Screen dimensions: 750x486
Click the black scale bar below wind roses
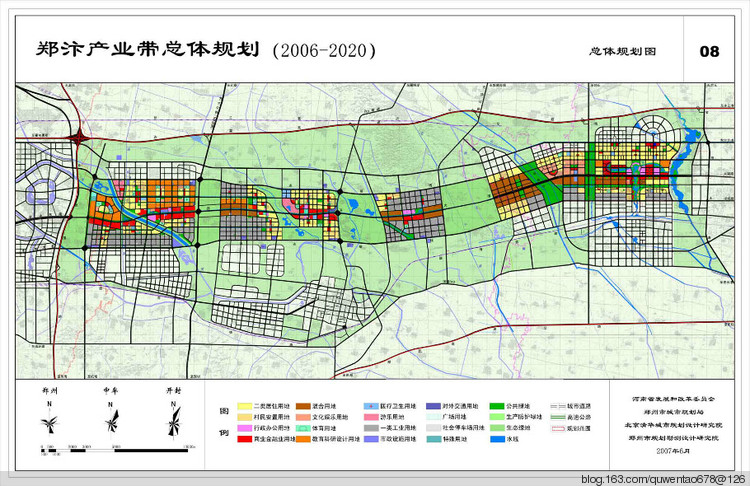[x=115, y=450]
